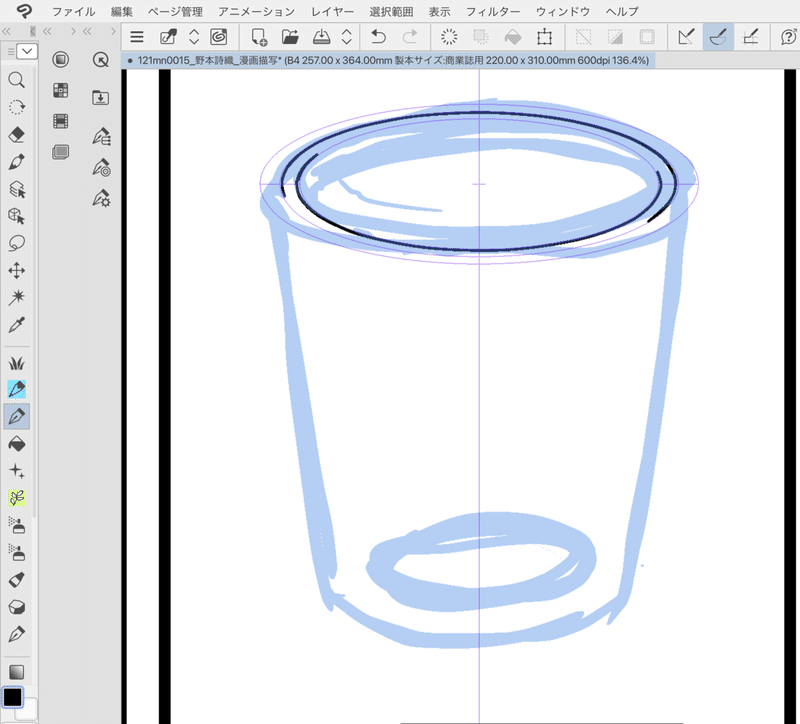Image resolution: width=800 pixels, height=724 pixels.
Task: Open the hamburger command bar menu
Action: (x=137, y=37)
